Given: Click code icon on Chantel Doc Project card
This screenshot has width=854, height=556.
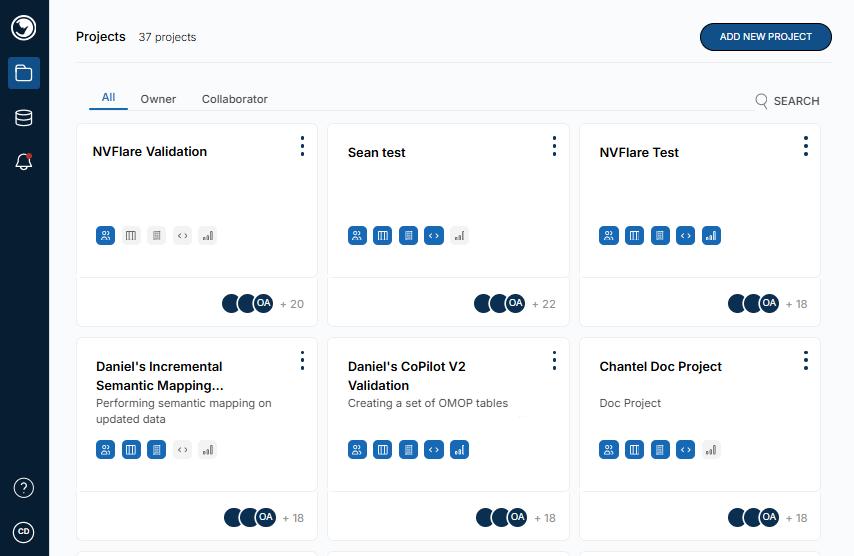Looking at the screenshot, I should pyautogui.click(x=686, y=450).
